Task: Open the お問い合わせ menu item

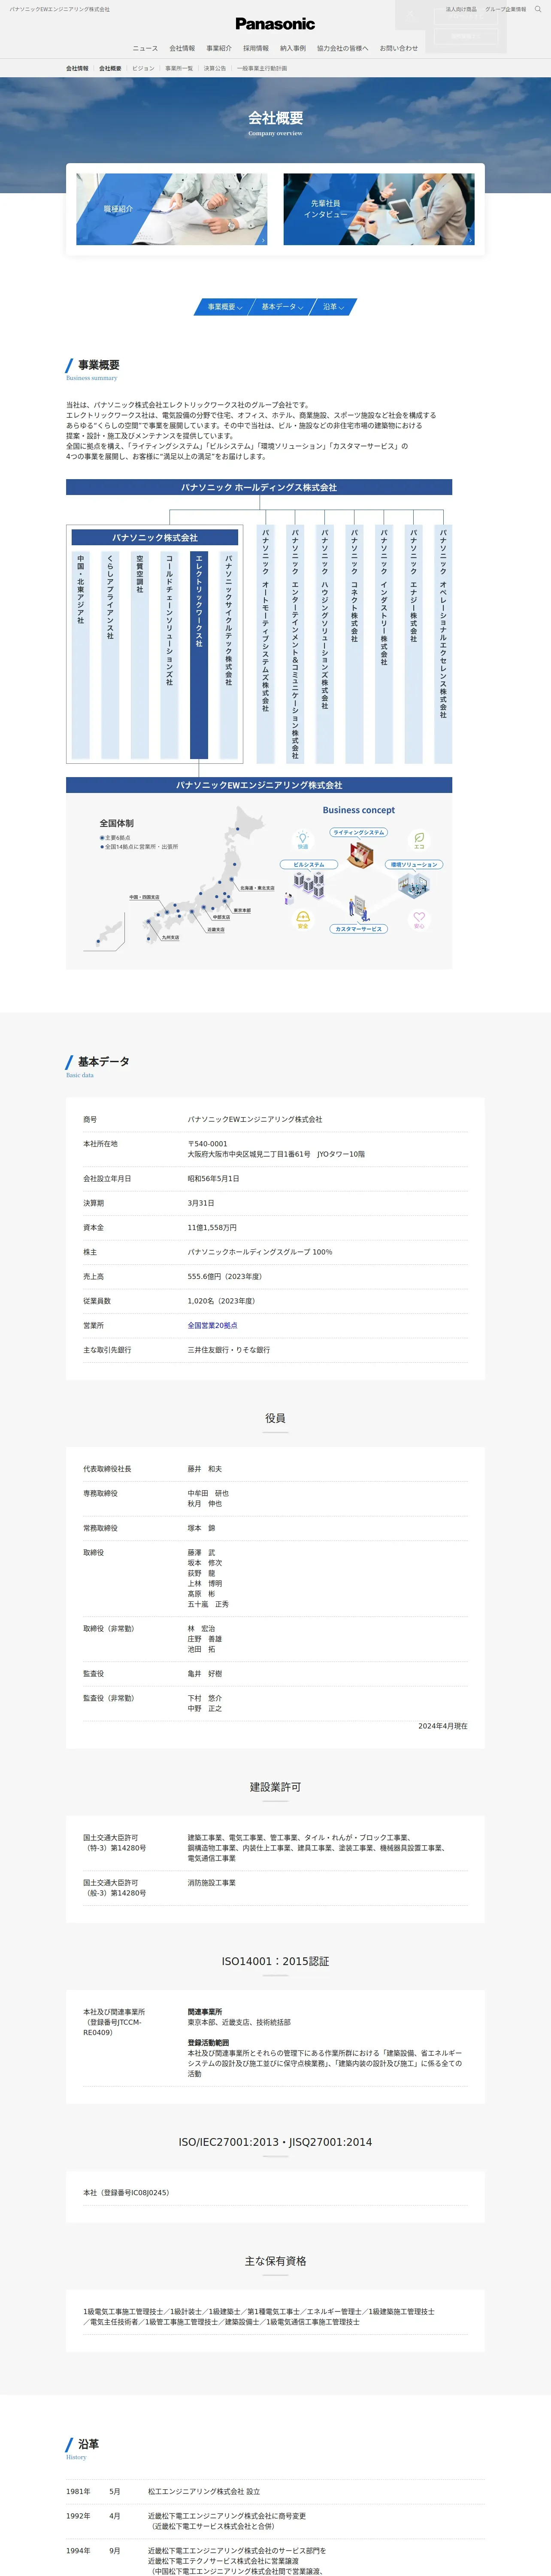Action: pos(399,48)
